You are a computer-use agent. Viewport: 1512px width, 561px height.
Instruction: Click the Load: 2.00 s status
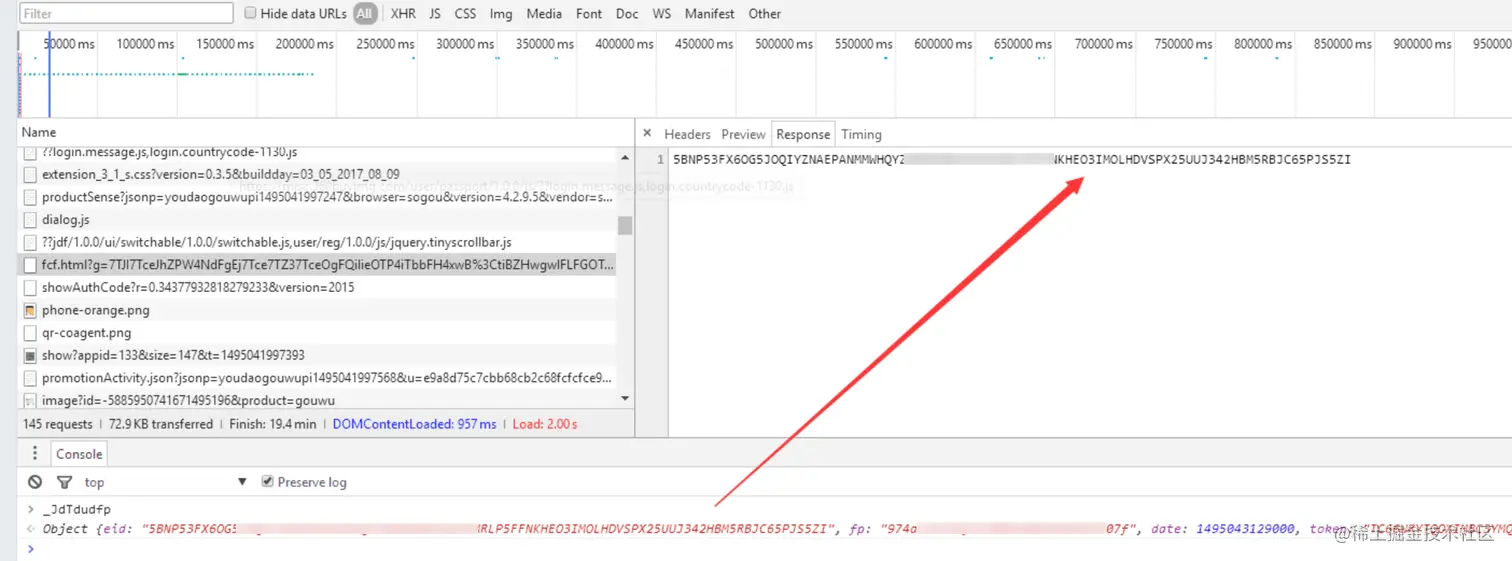tap(545, 424)
